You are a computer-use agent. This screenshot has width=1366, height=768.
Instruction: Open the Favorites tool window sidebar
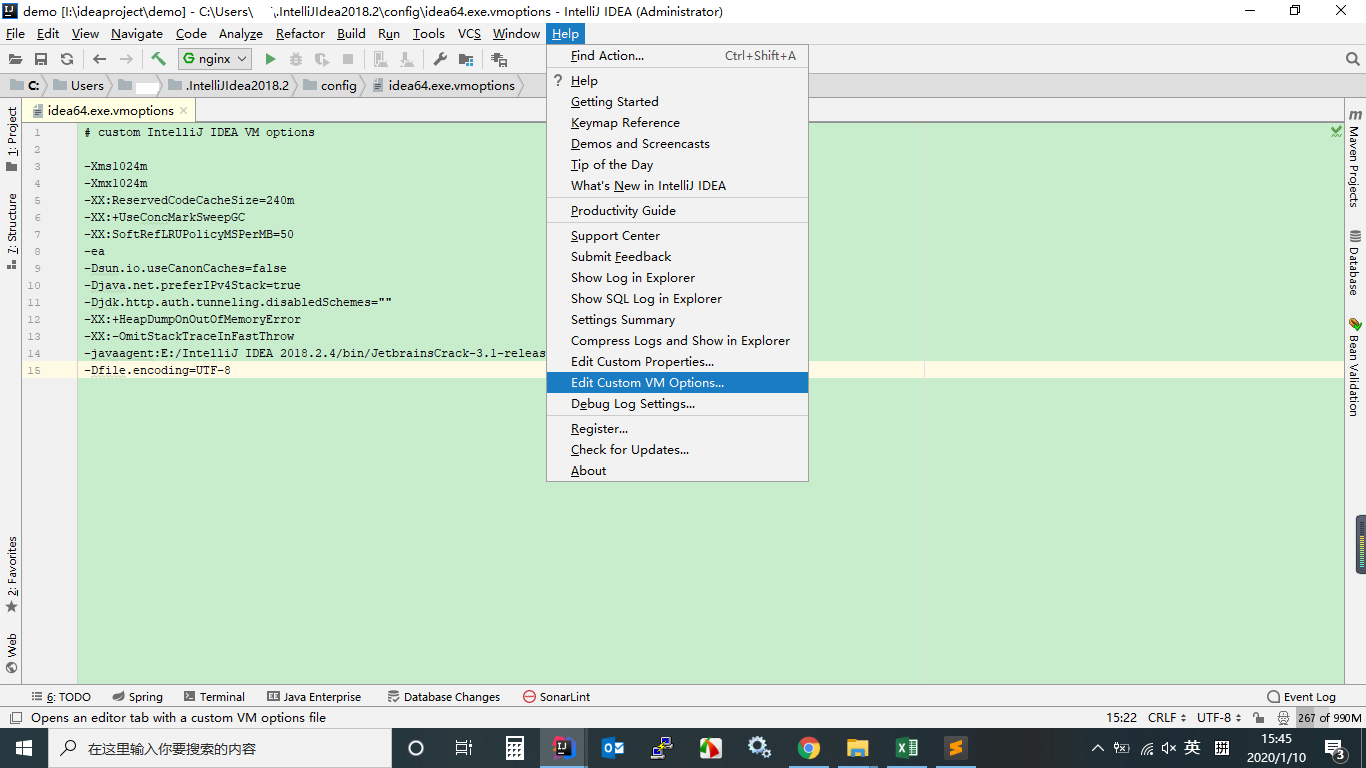point(12,574)
